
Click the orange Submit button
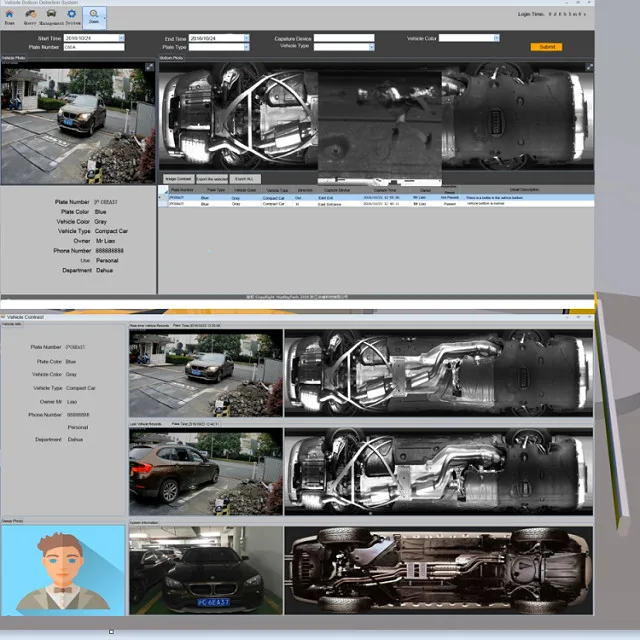point(546,47)
